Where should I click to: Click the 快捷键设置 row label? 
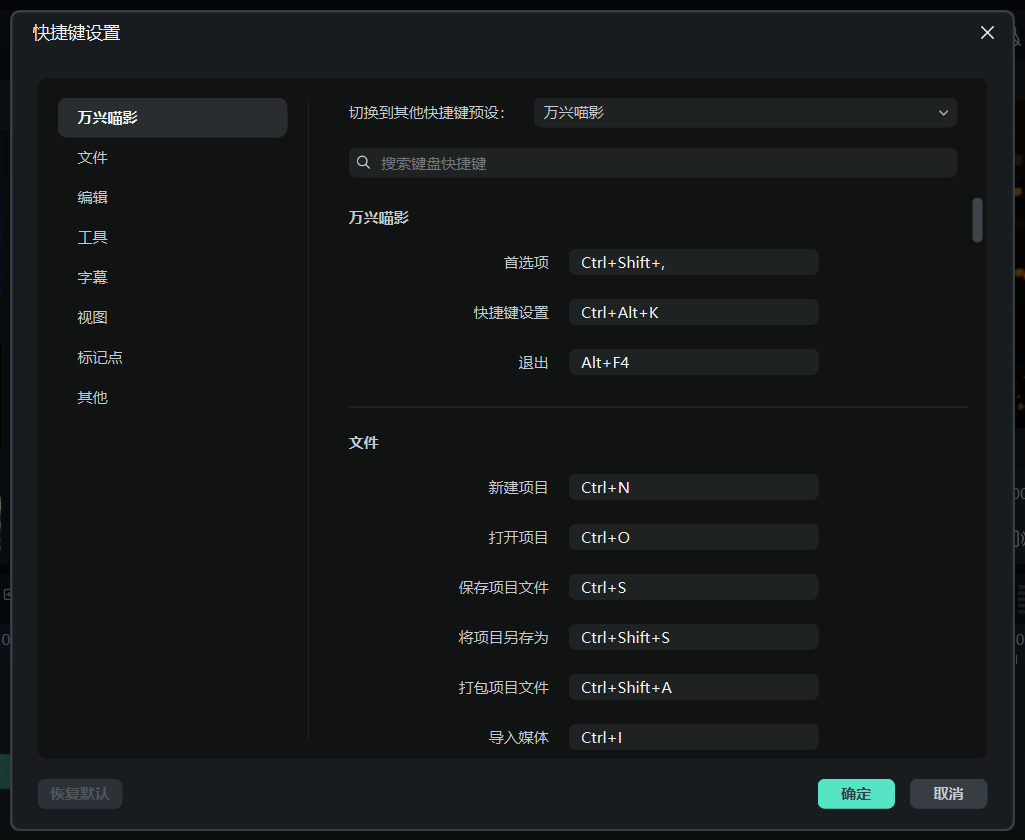click(511, 313)
